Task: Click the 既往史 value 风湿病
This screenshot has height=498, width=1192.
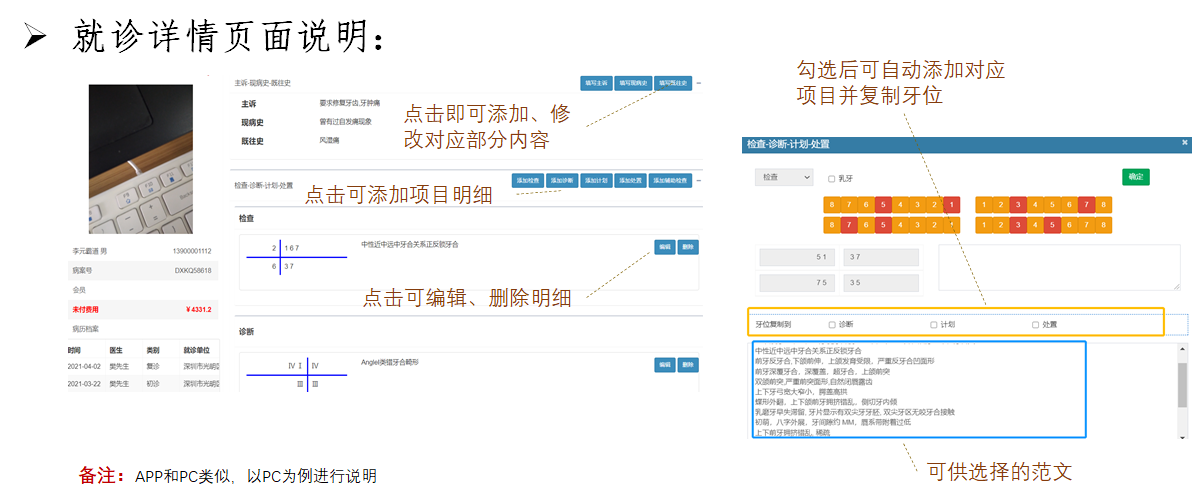Action: tap(330, 141)
